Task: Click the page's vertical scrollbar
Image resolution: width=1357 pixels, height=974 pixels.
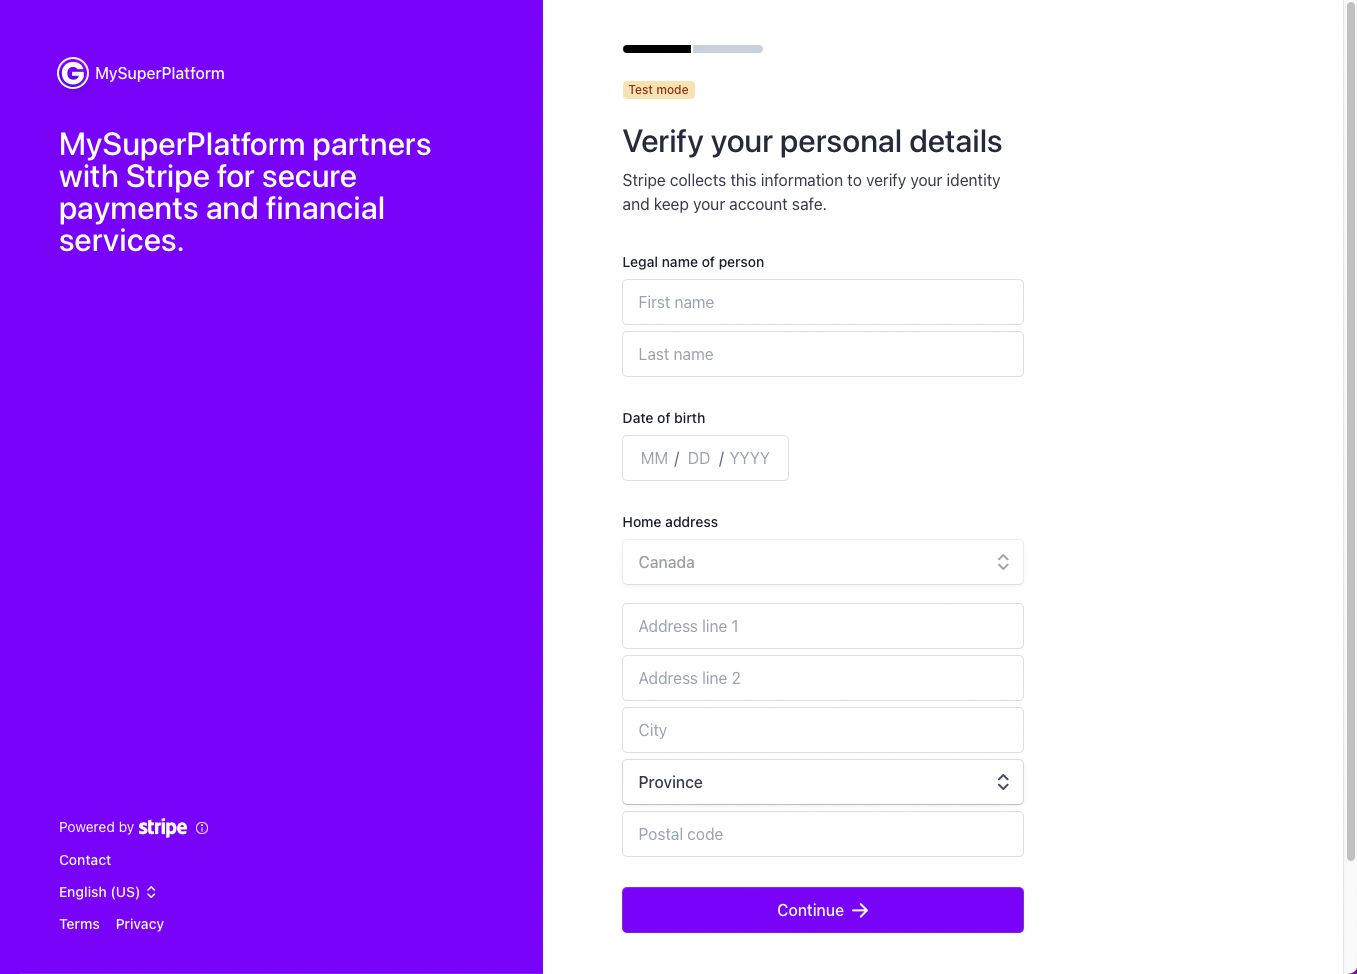Action: coord(1350,430)
